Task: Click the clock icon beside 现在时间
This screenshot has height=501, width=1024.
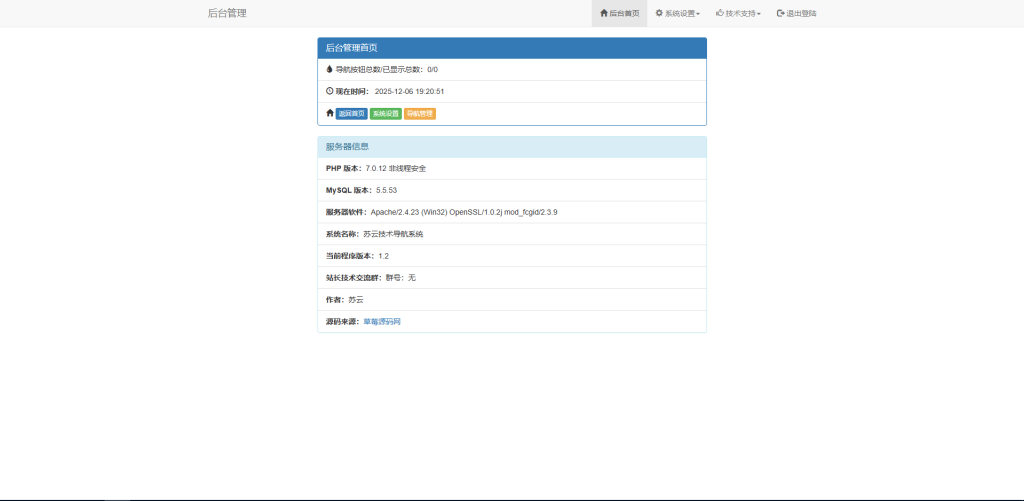Action: coord(330,91)
